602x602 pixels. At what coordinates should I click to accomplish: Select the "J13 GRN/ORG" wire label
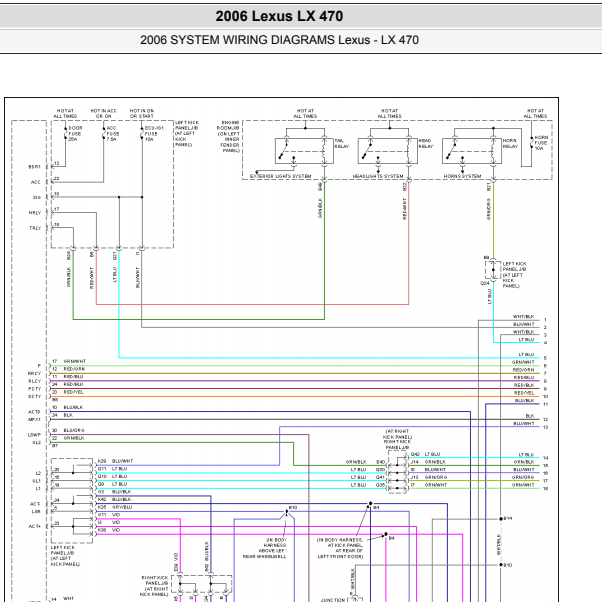[429, 477]
